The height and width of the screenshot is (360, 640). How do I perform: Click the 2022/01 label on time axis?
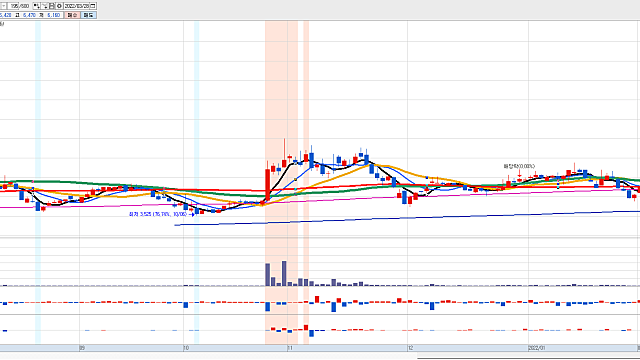click(x=537, y=348)
